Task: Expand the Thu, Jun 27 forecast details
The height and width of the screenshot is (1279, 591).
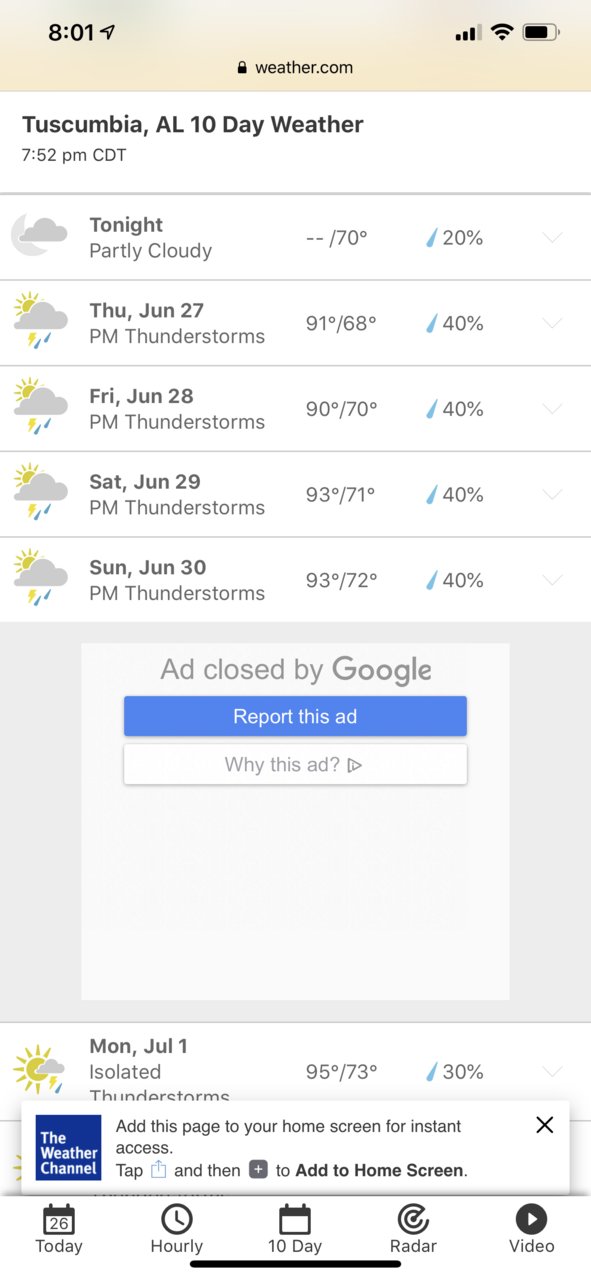Action: click(552, 323)
